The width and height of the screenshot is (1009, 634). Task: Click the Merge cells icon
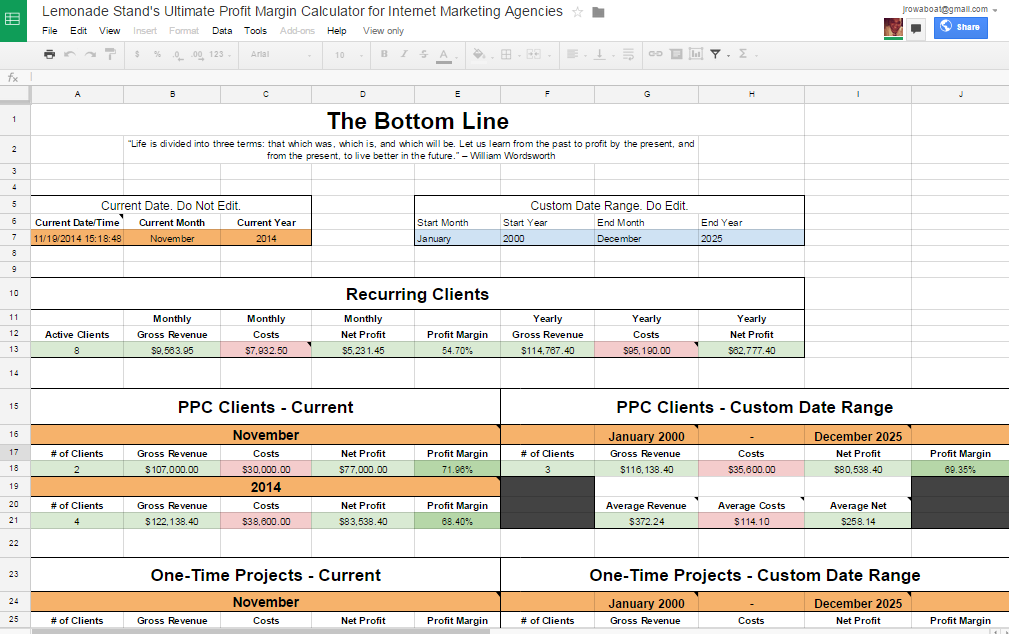pyautogui.click(x=533, y=54)
